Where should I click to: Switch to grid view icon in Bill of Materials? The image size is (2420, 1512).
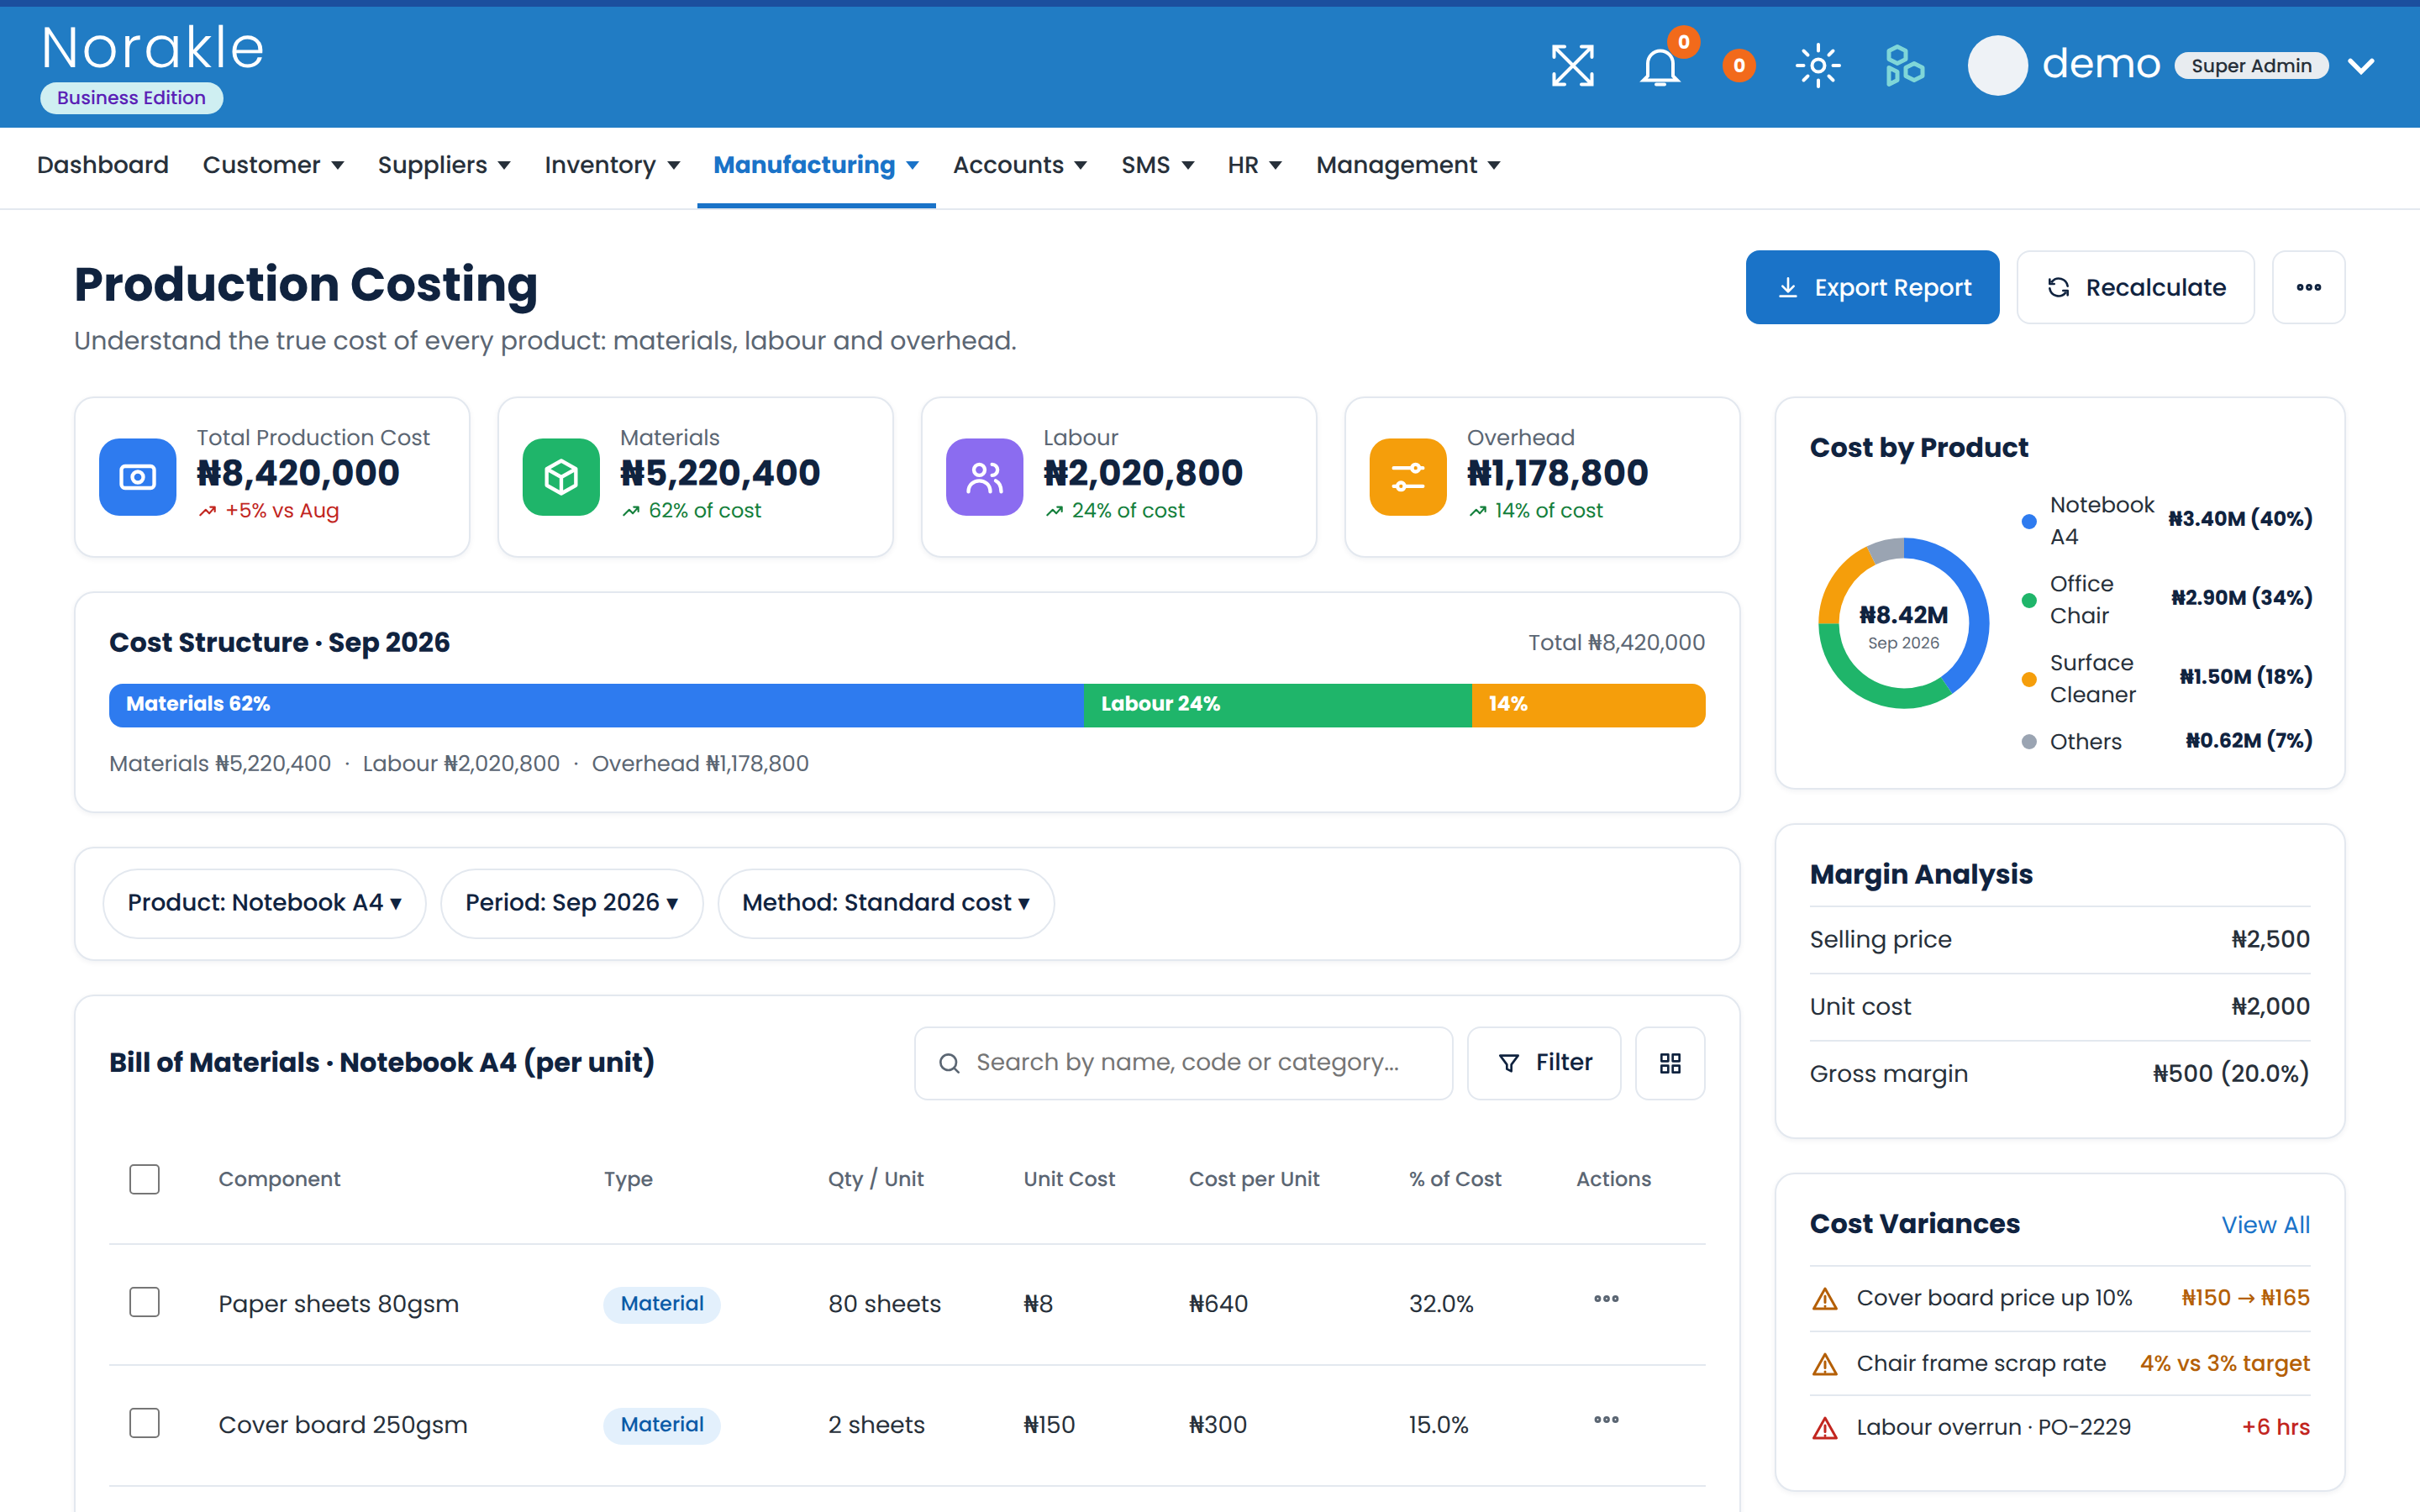click(x=1670, y=1063)
